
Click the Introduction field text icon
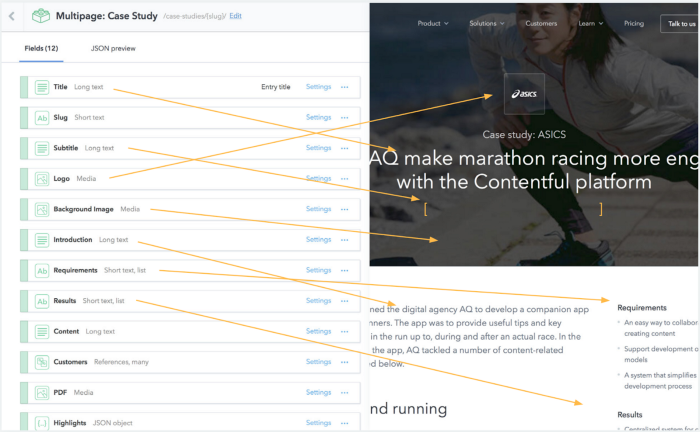[x=42, y=240]
